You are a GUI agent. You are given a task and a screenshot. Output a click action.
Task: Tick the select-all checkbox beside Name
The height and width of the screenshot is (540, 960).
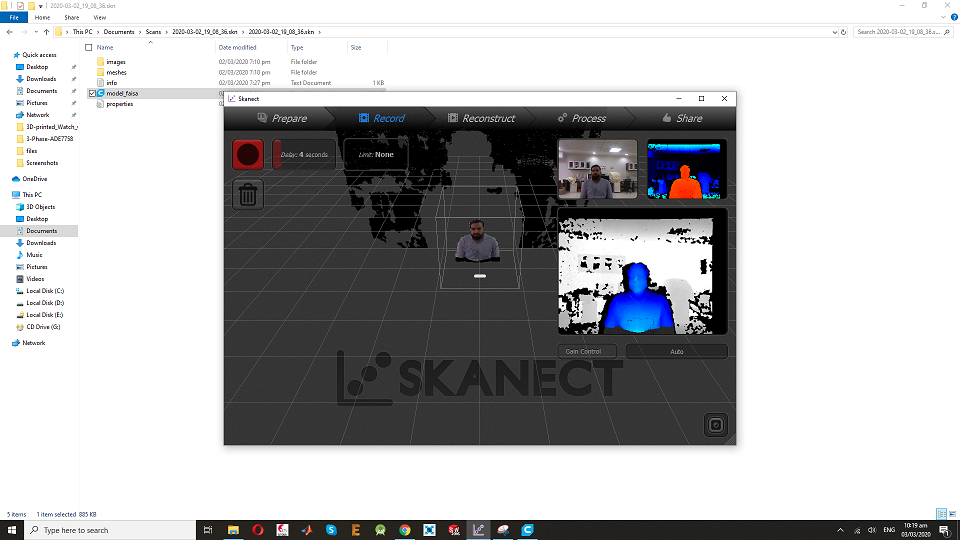(89, 47)
